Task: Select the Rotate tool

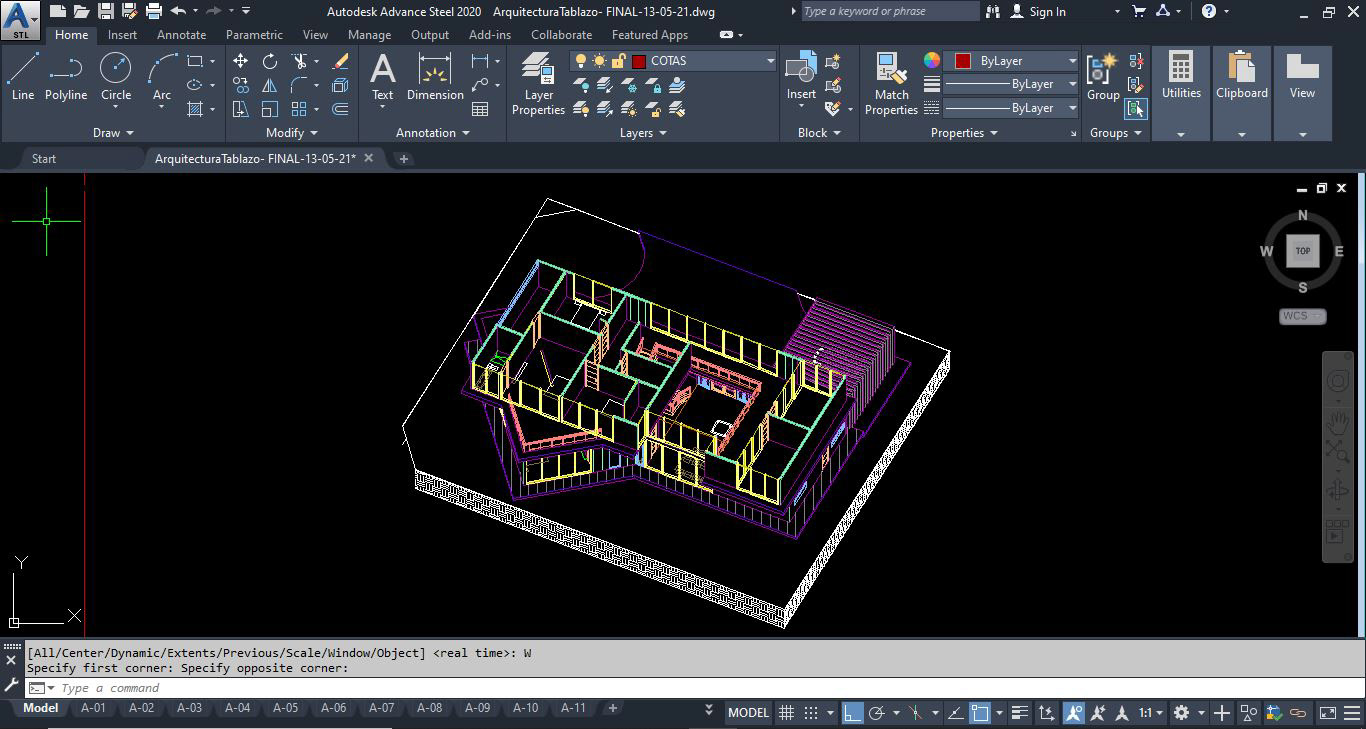Action: point(270,61)
